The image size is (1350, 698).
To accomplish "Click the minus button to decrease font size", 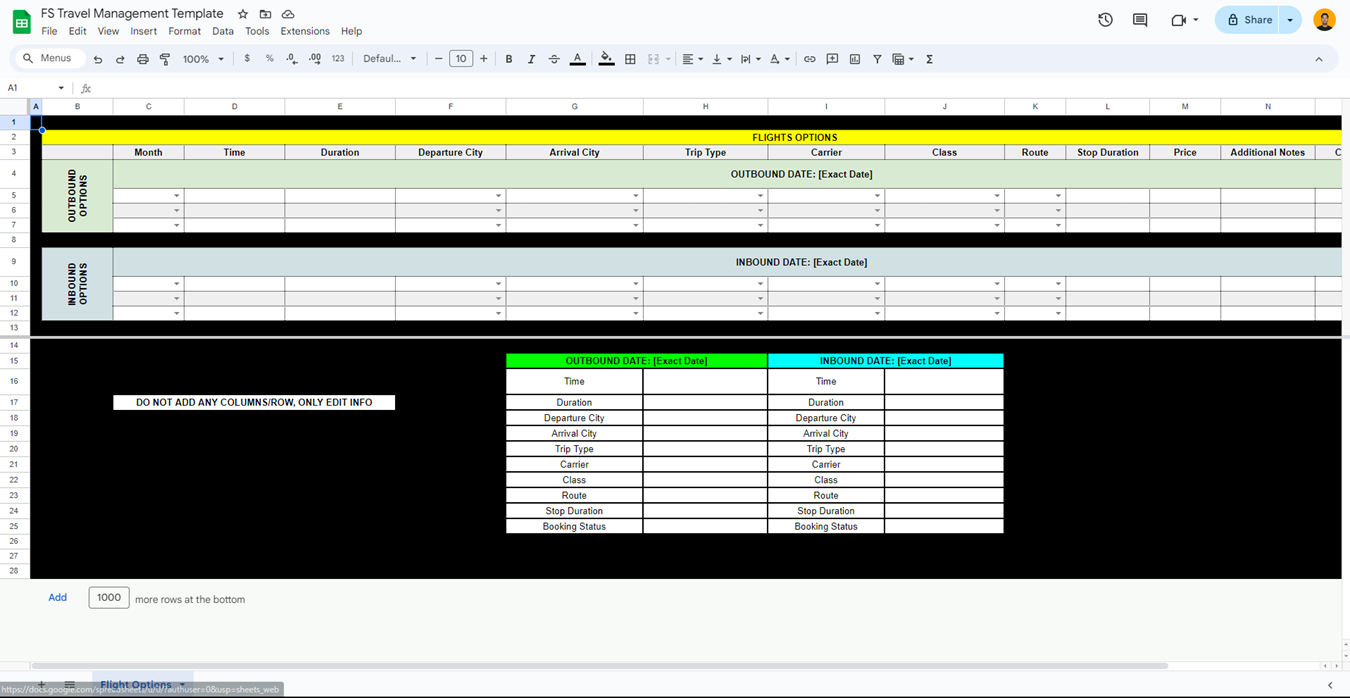I will coord(438,59).
